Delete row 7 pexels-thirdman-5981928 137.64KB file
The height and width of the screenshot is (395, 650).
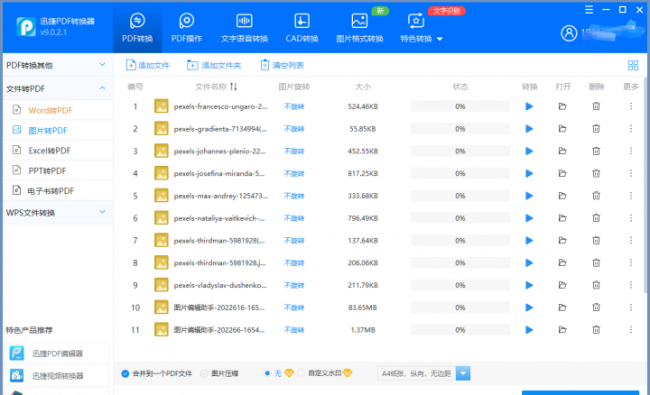[596, 240]
